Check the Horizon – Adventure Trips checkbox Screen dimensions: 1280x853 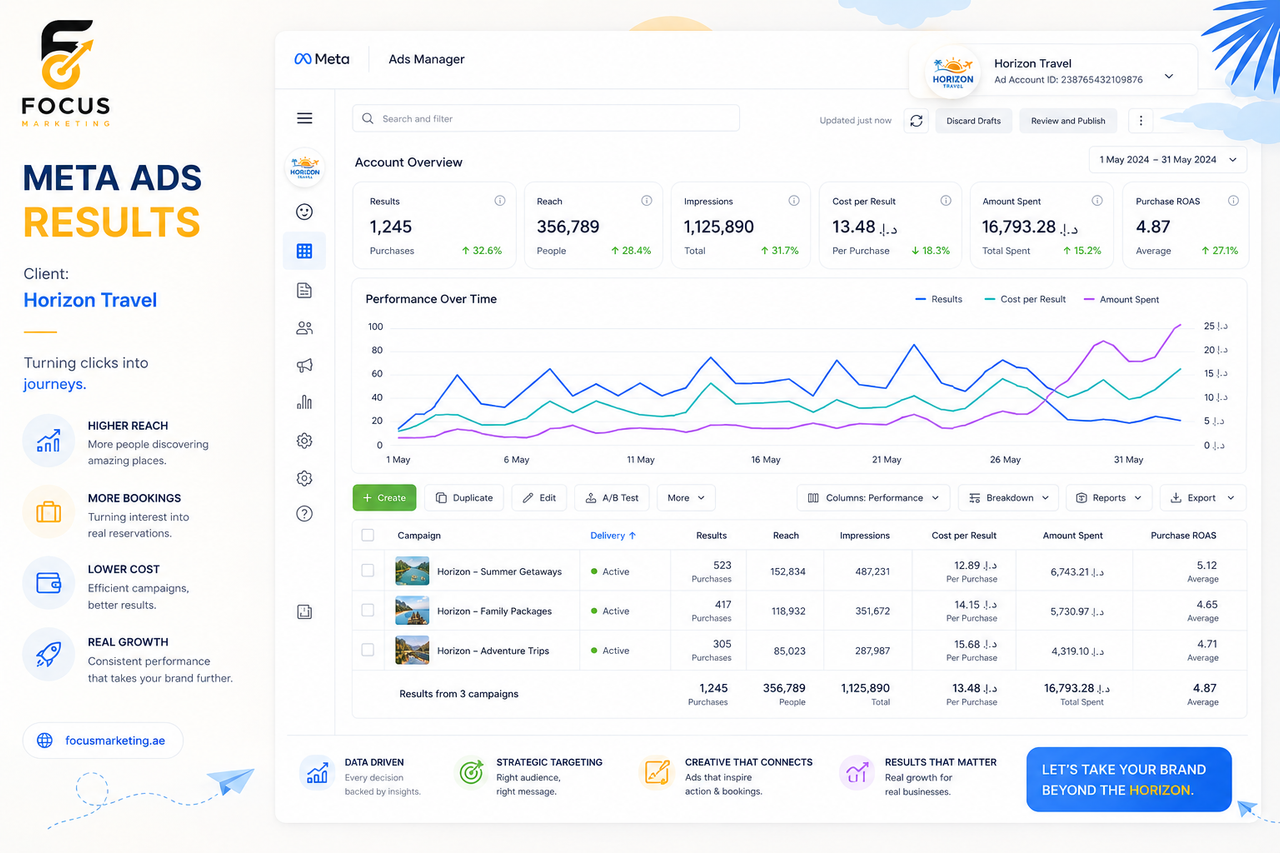coord(367,650)
